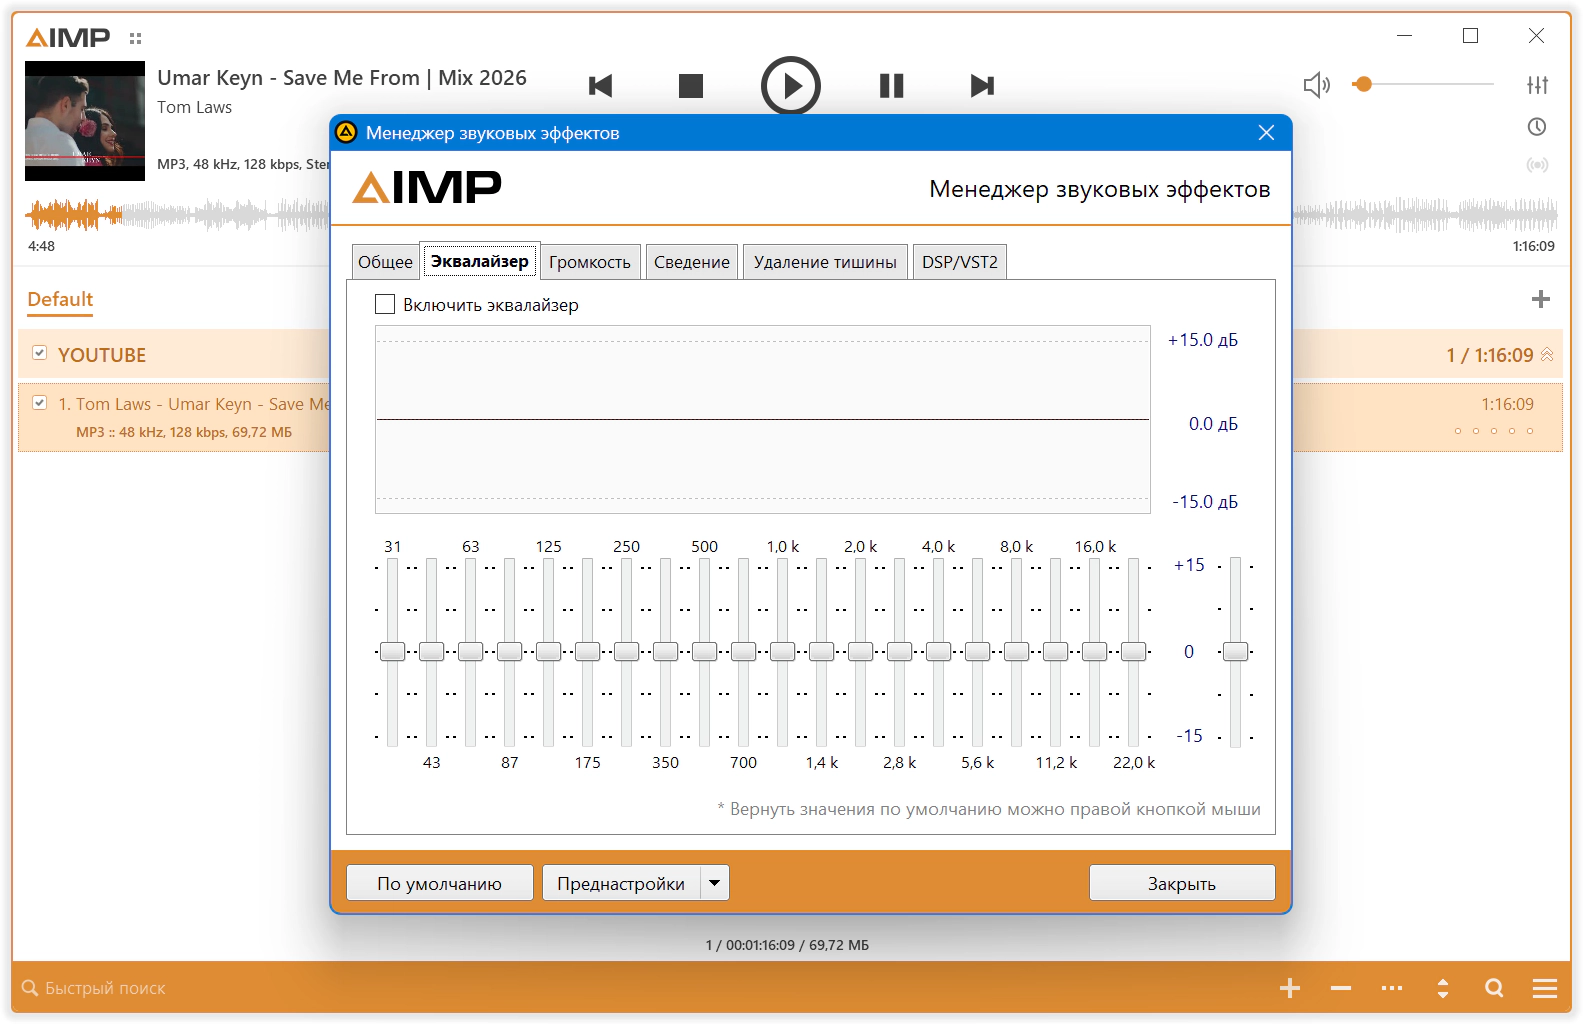
Task: Open the Преднастройки dropdown arrow
Action: (x=714, y=883)
